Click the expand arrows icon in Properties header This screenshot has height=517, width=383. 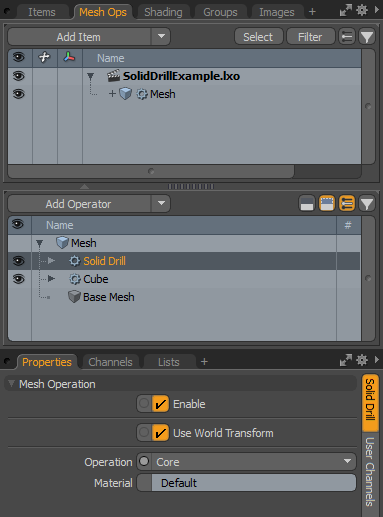point(346,360)
